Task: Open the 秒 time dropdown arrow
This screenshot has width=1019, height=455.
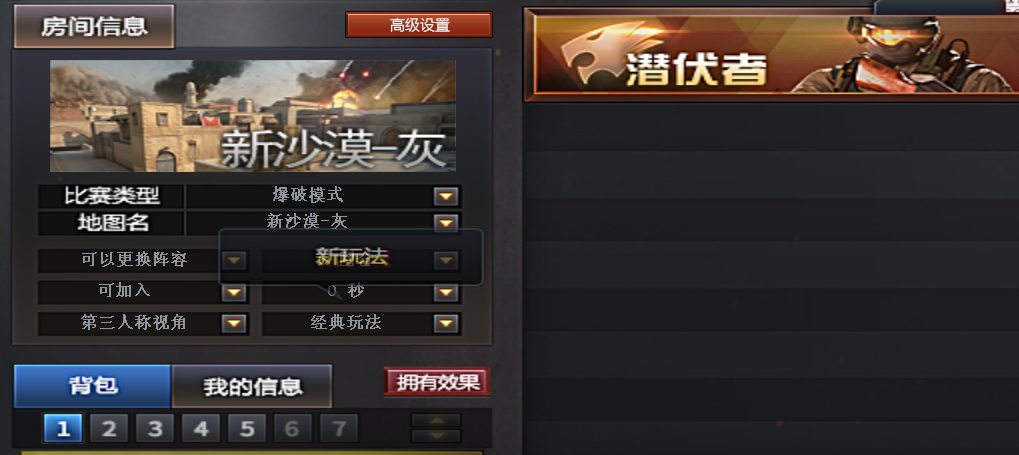Action: pyautogui.click(x=445, y=292)
